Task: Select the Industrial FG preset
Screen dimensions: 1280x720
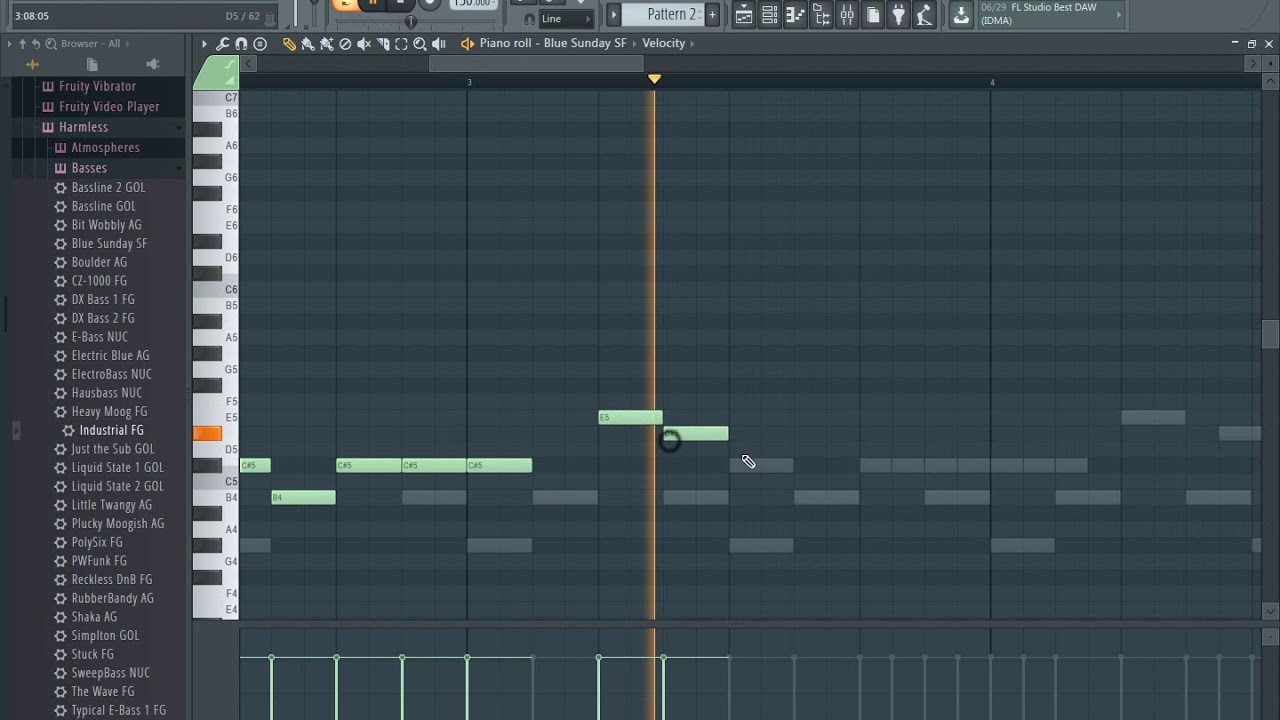Action: (111, 431)
